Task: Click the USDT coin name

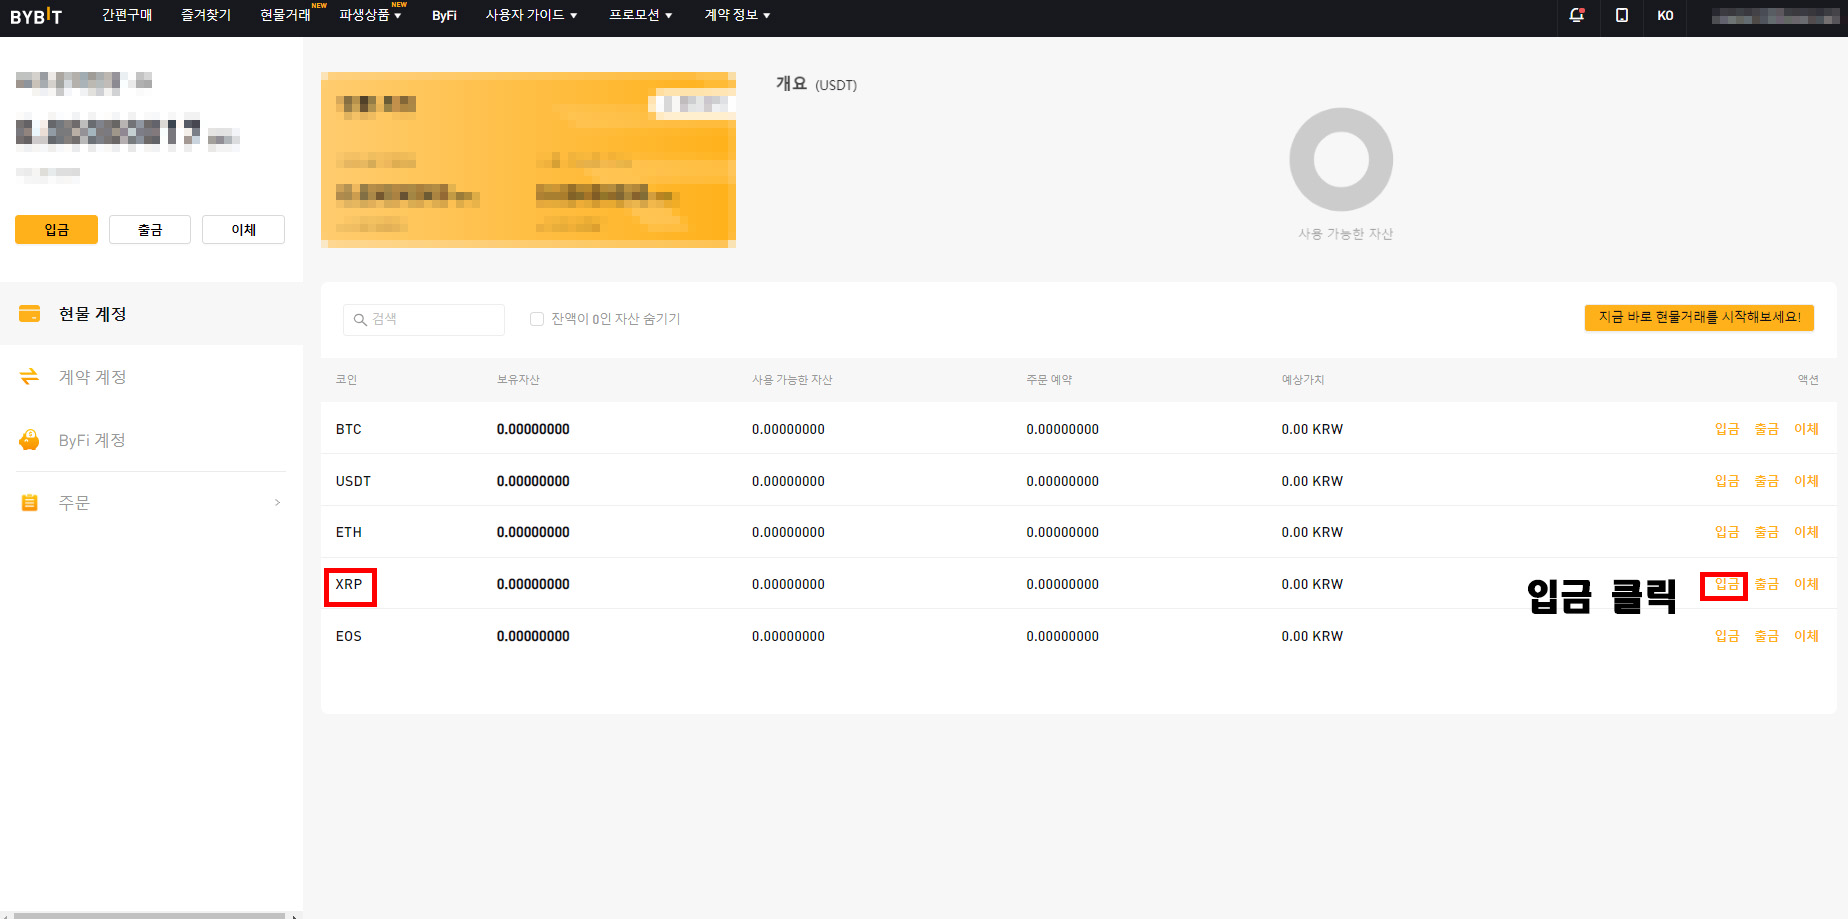Action: tap(353, 482)
